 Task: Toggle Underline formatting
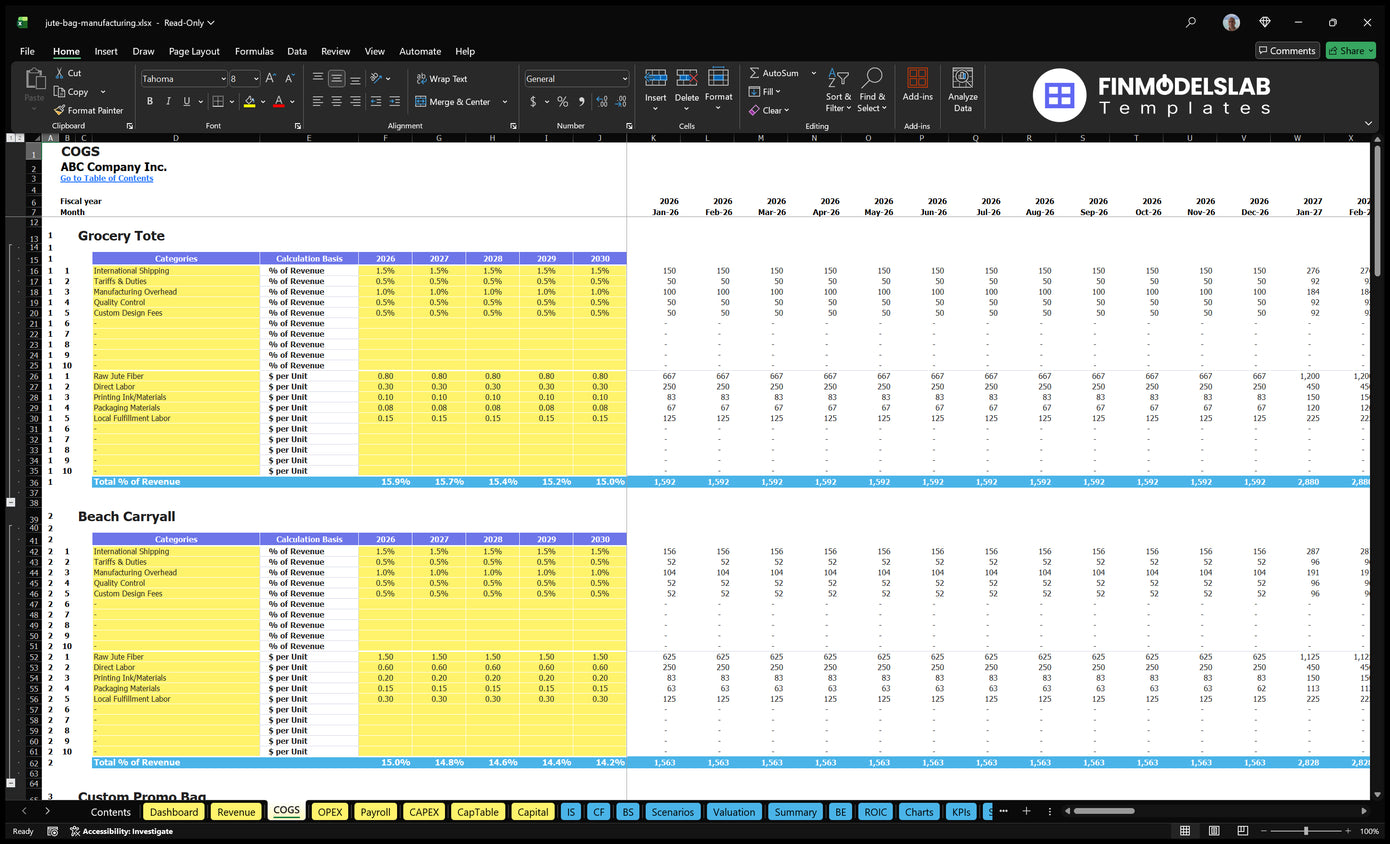(x=186, y=101)
